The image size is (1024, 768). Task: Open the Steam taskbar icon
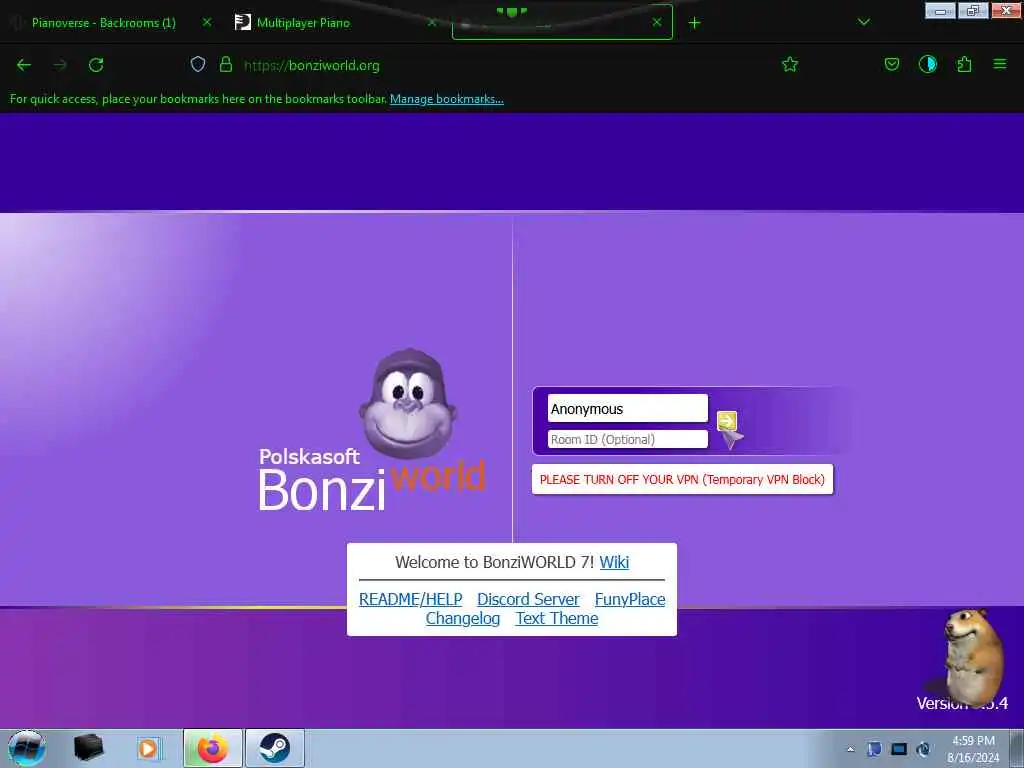coord(275,748)
